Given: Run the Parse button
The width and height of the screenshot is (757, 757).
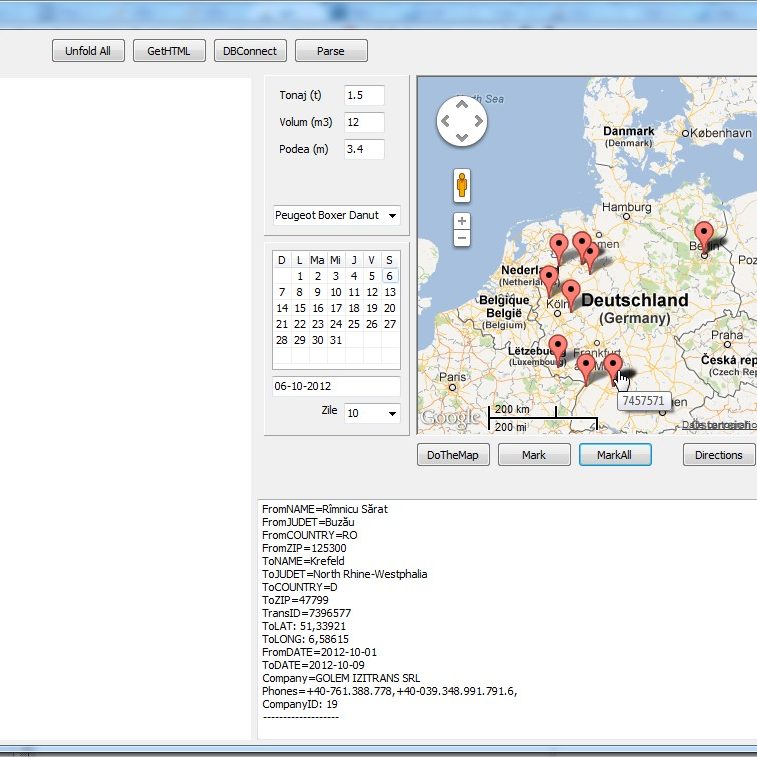Looking at the screenshot, I should click(x=331, y=51).
